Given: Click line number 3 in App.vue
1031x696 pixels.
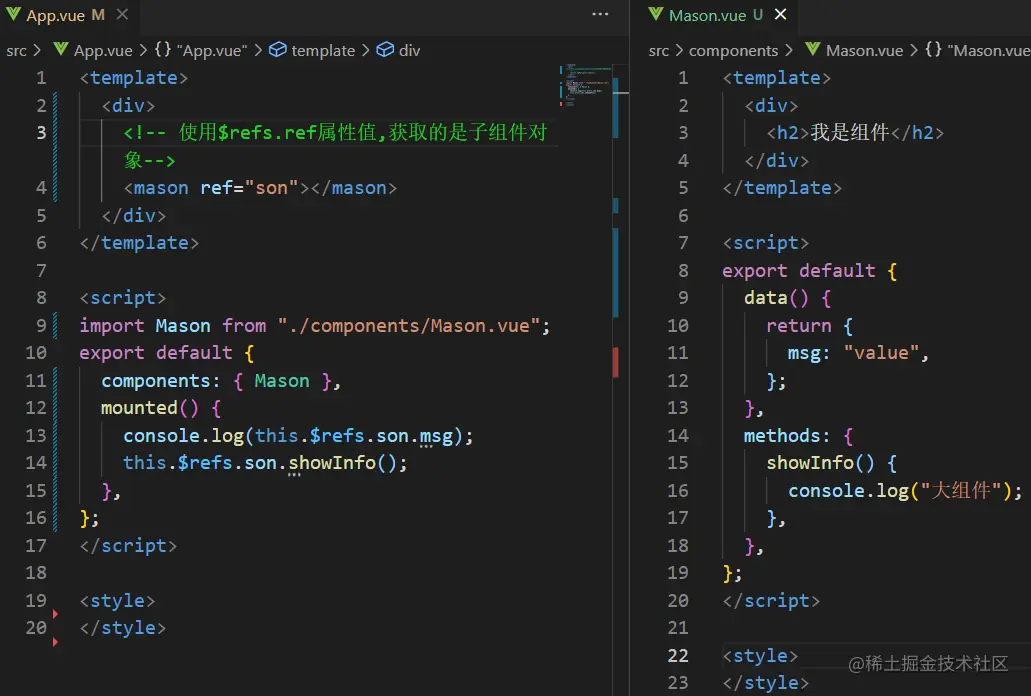Looking at the screenshot, I should pyautogui.click(x=41, y=133).
